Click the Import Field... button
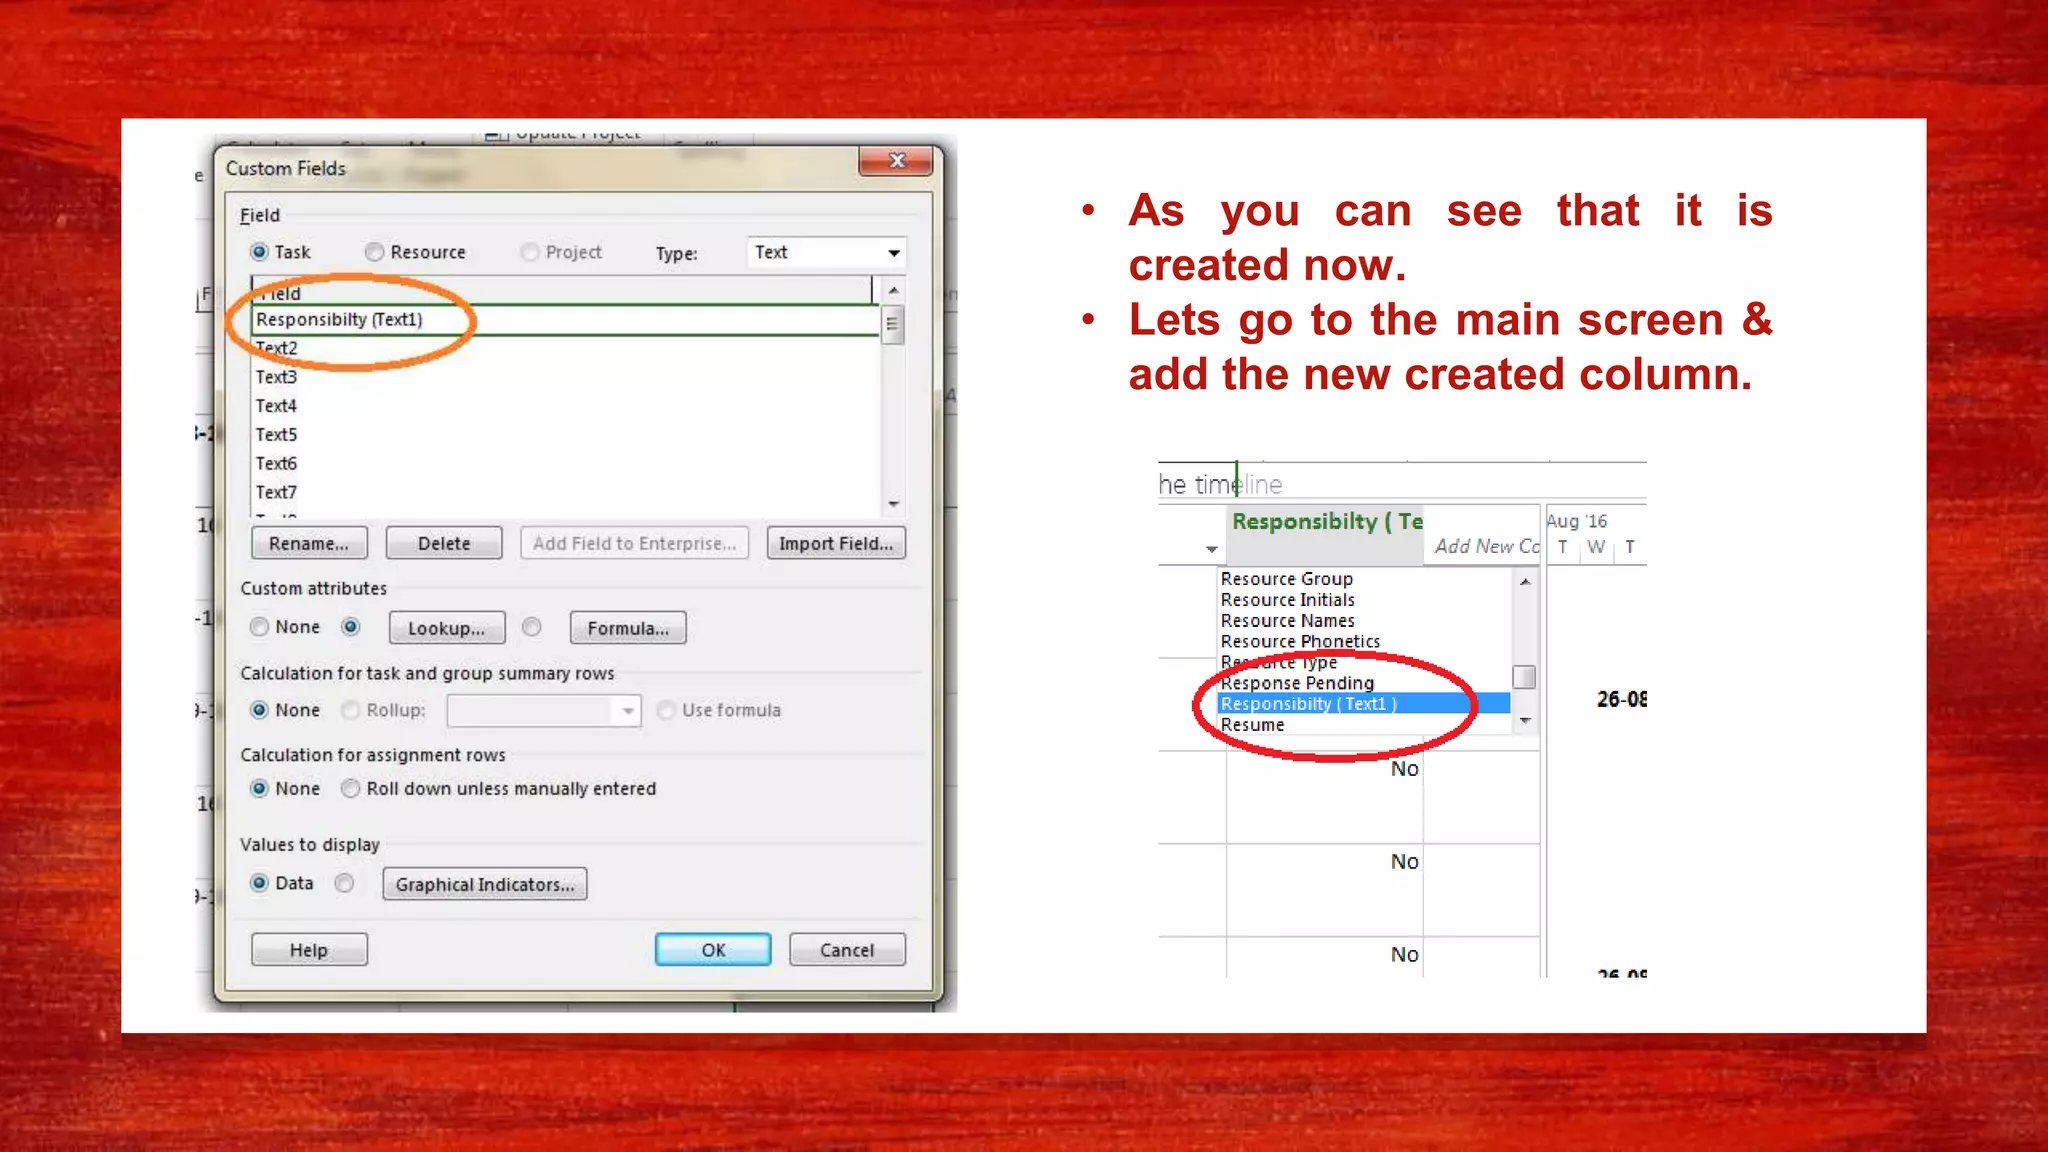This screenshot has height=1152, width=2048. pos(836,543)
